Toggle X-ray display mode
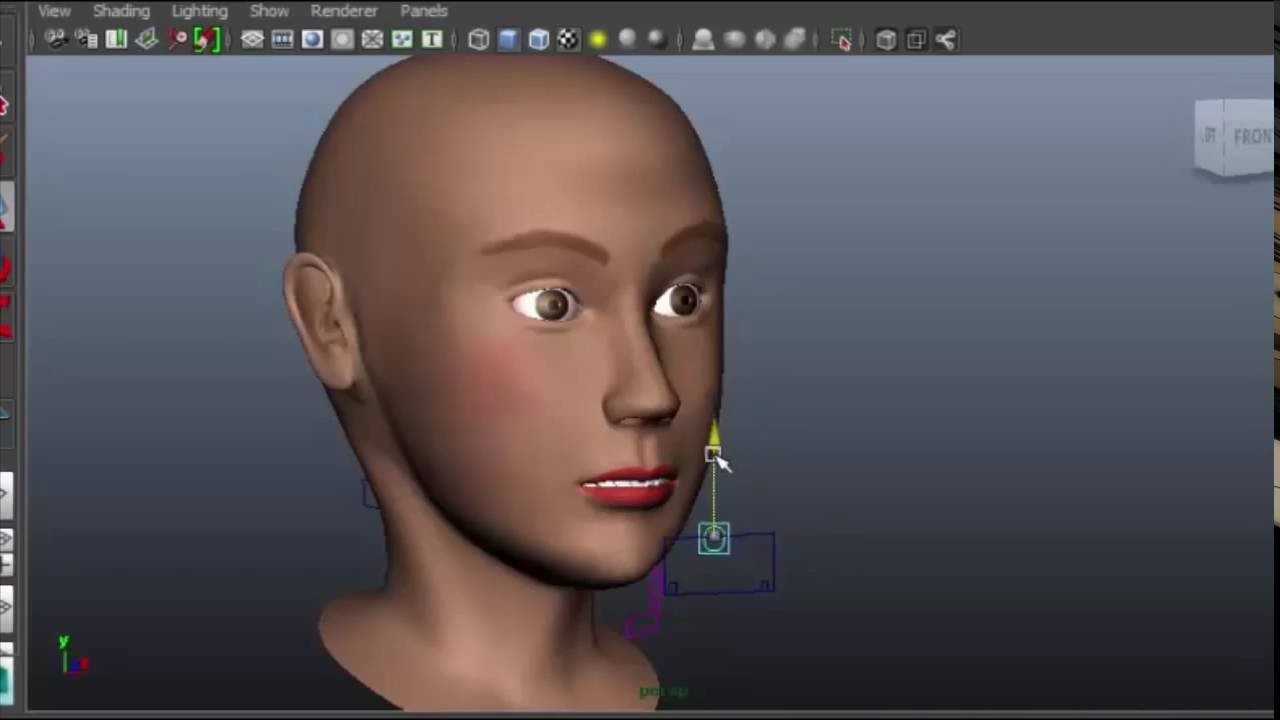The height and width of the screenshot is (720, 1280). click(886, 40)
